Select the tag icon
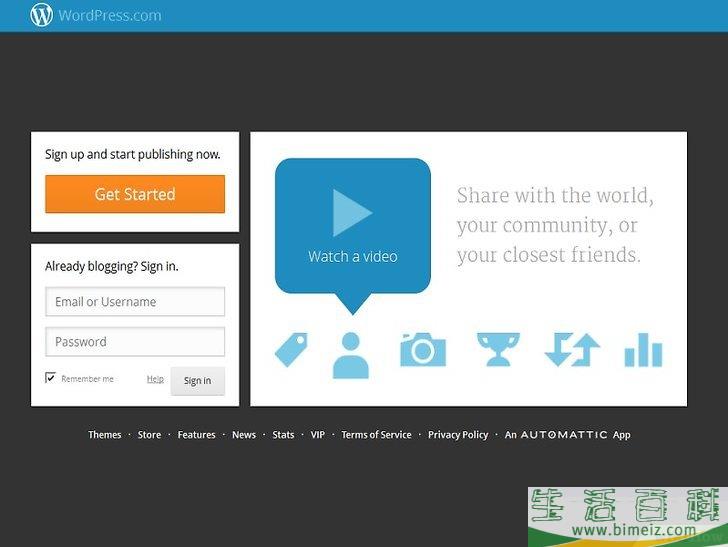Viewport: 728px width, 547px height. [x=291, y=350]
